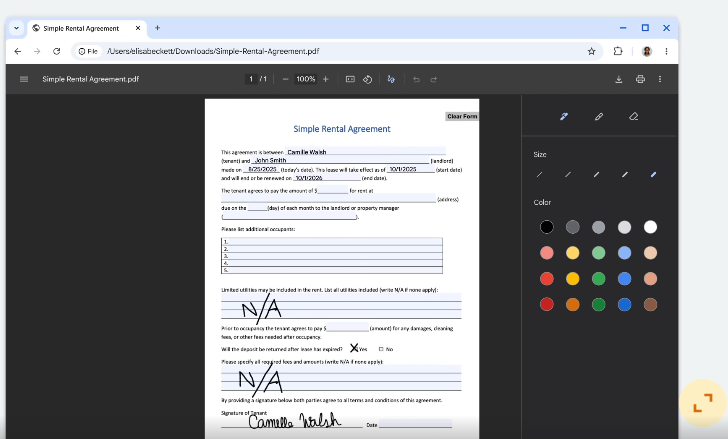Switch to Simple Rental Agreement tab

click(87, 28)
